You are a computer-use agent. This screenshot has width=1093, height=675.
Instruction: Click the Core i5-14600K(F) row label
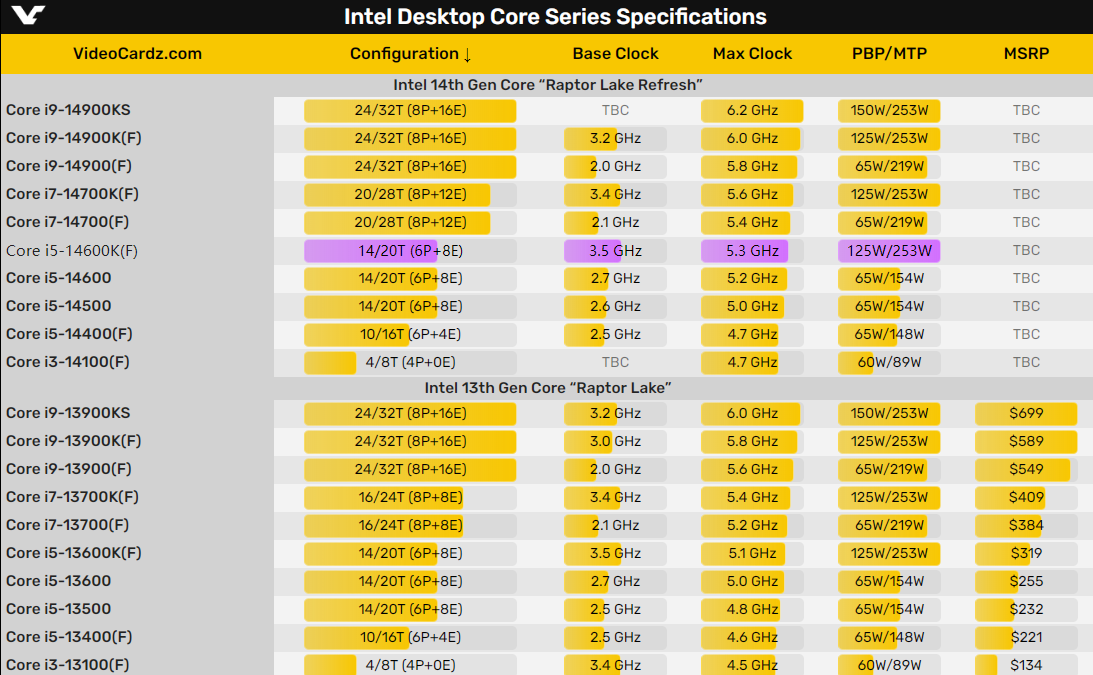[72, 250]
